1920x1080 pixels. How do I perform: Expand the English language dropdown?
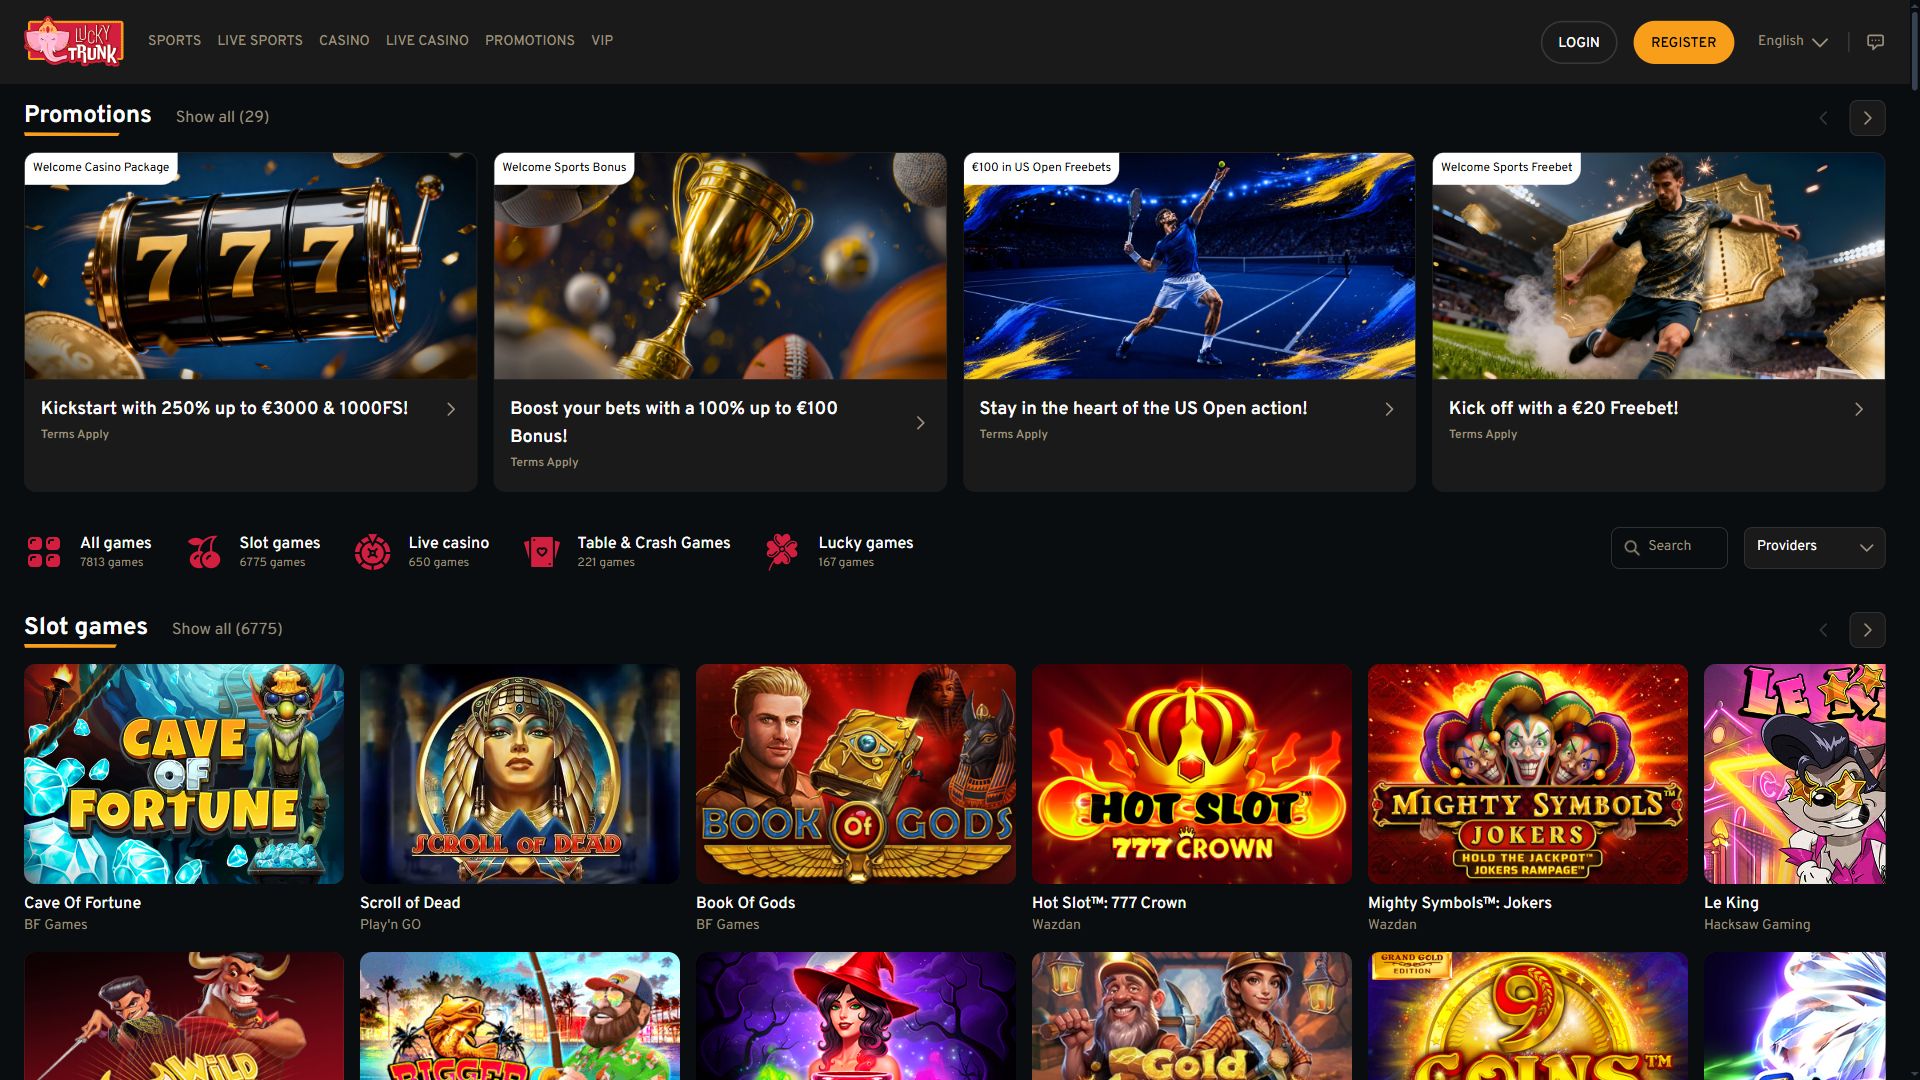pyautogui.click(x=1793, y=41)
